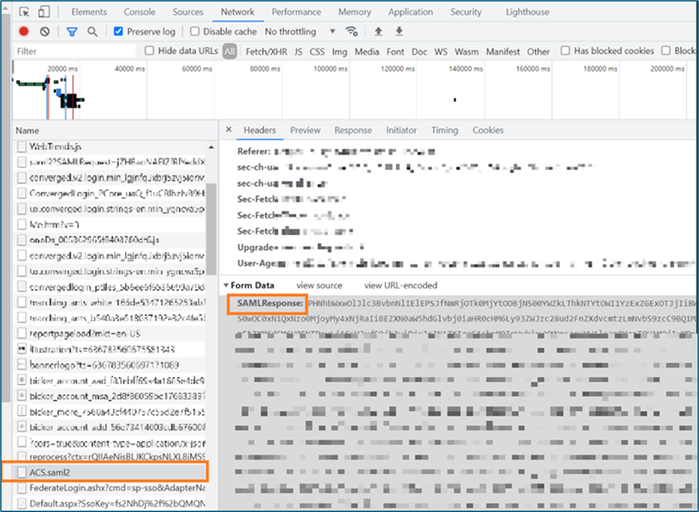This screenshot has height=512, width=699.
Task: Select the All request type filter
Action: [230, 51]
